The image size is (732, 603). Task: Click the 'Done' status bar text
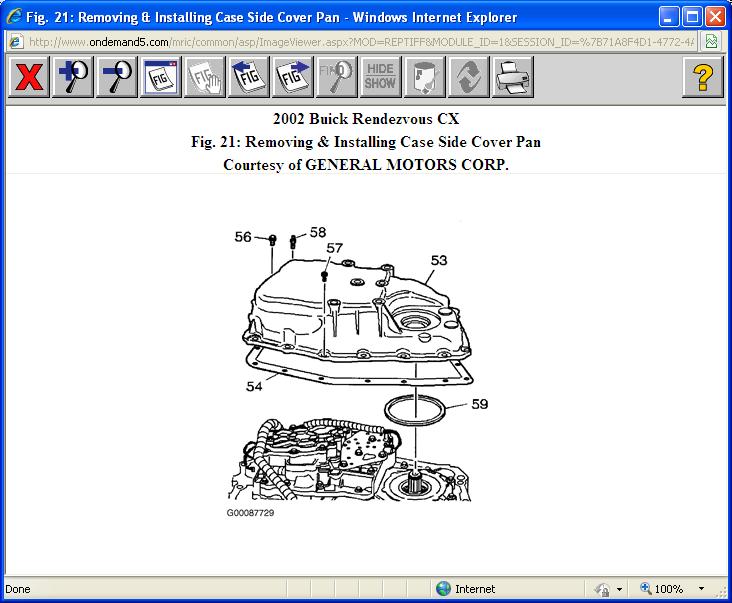point(18,589)
